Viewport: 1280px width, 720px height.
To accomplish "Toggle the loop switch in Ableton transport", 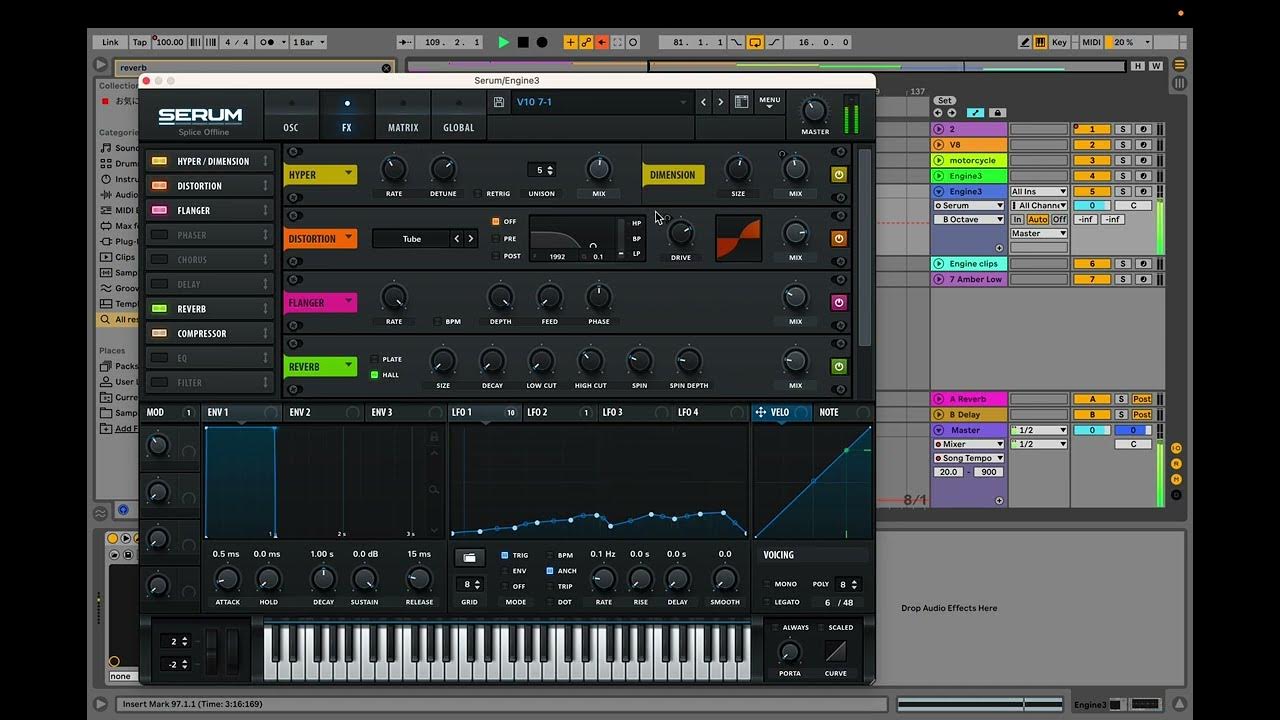I will click(754, 42).
